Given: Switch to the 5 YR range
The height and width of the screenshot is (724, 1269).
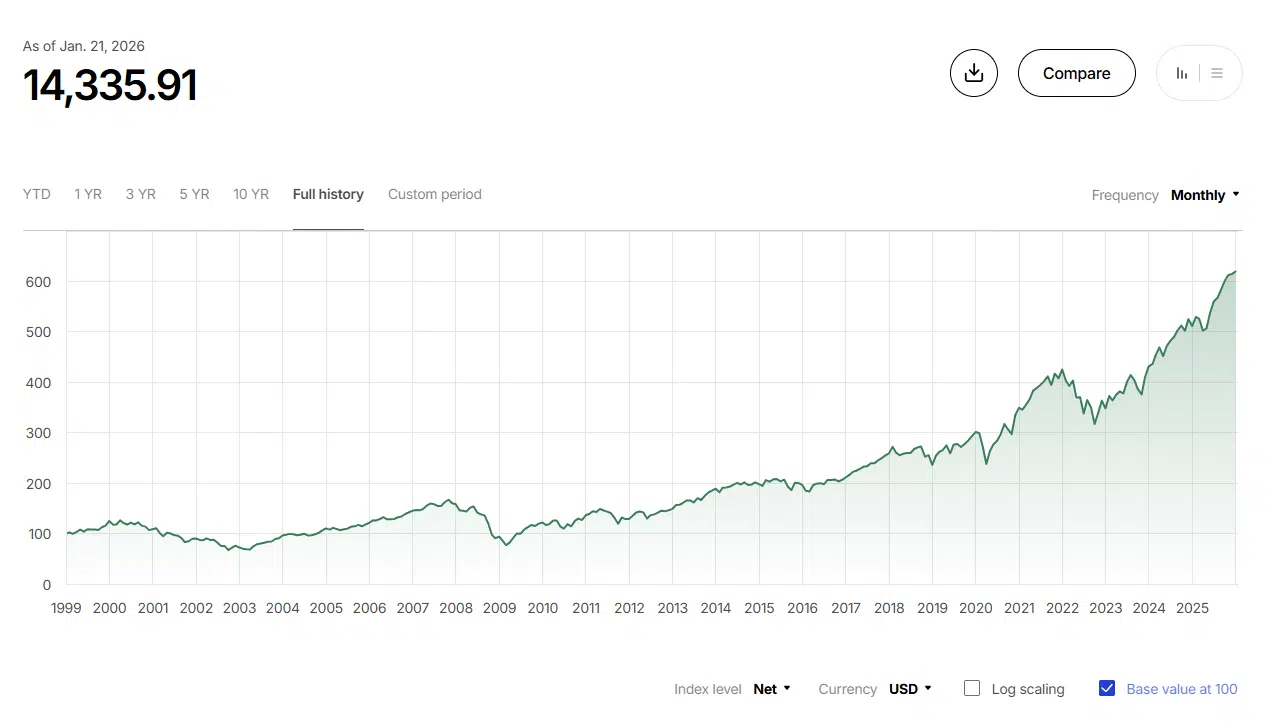Looking at the screenshot, I should pos(194,194).
